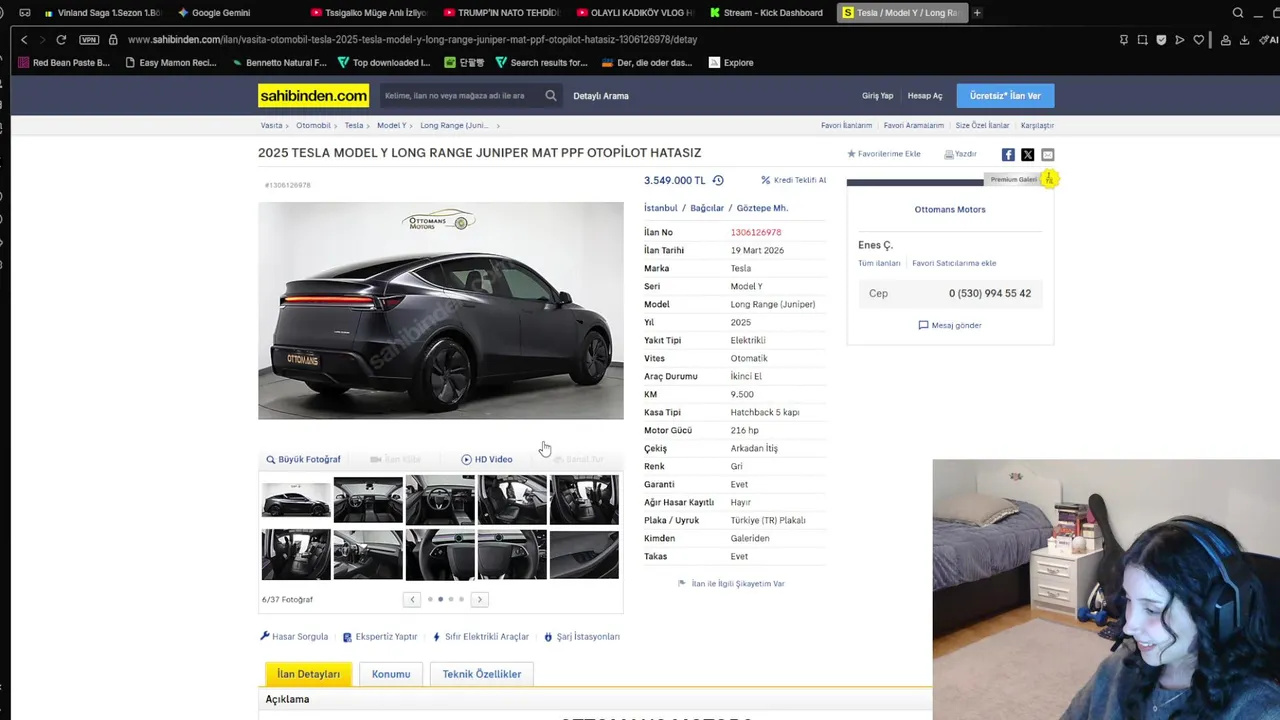Switch to Vinland Saga 1.Sezon tab
The image size is (1280, 720).
click(x=101, y=13)
